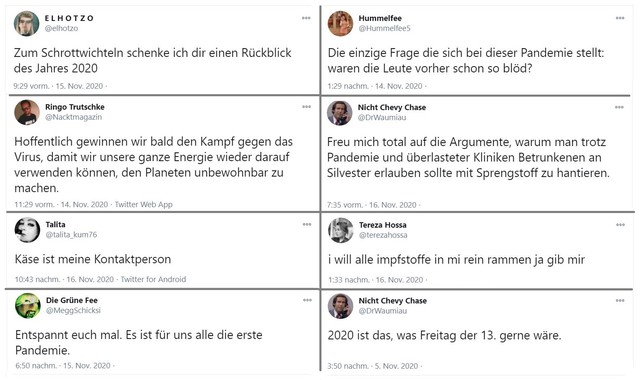The width and height of the screenshot is (640, 380).
Task: Click the Ringo Trutschke display name
Action: (x=75, y=107)
